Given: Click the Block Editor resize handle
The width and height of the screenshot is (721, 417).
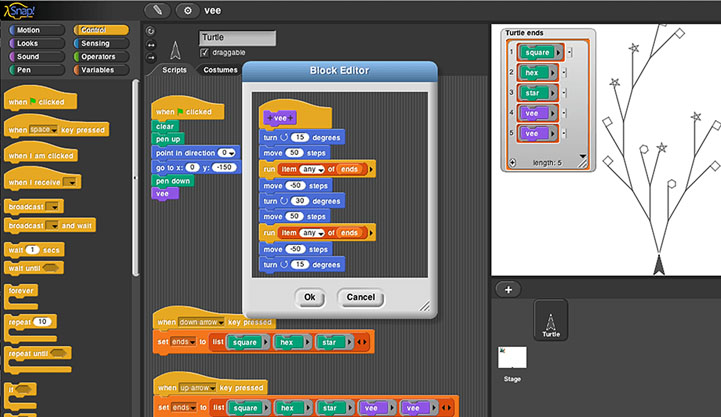Looking at the screenshot, I should pos(425,307).
